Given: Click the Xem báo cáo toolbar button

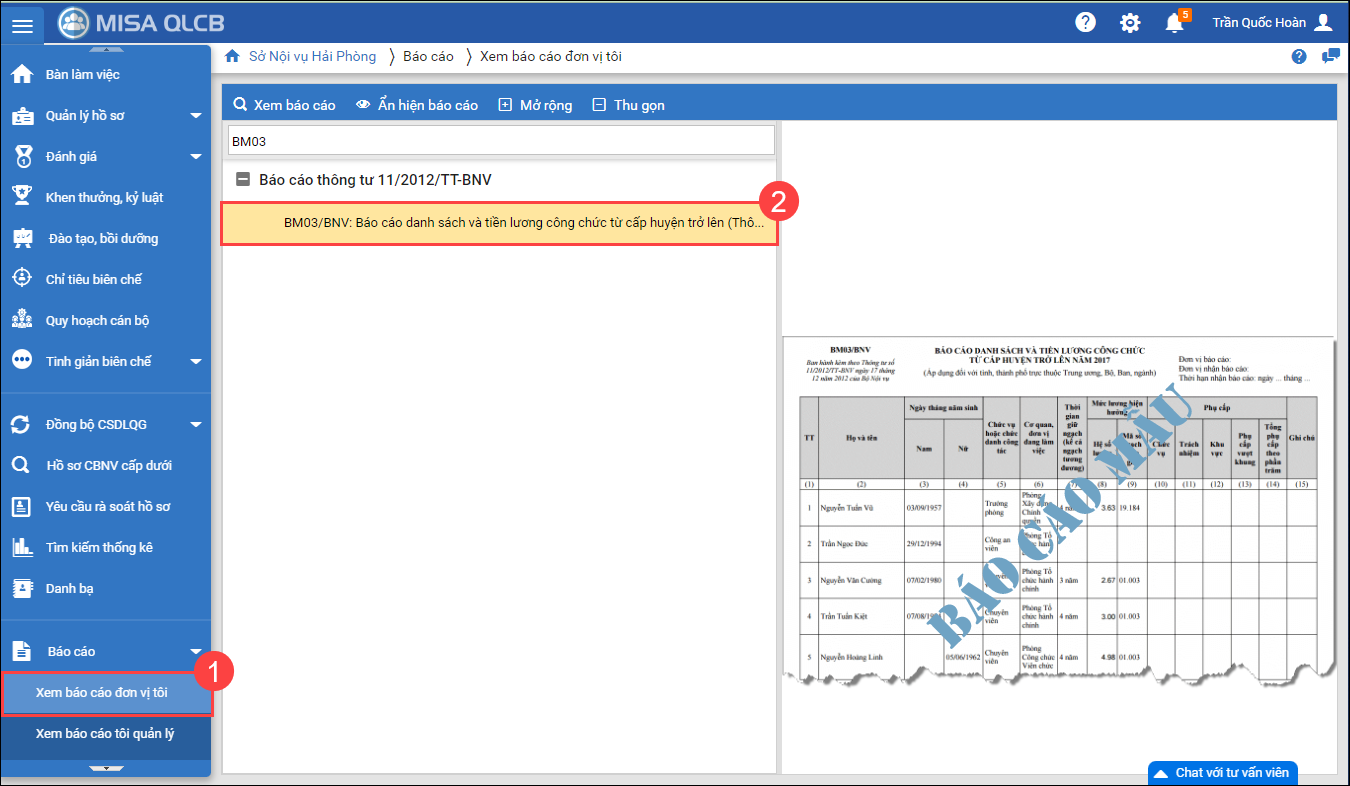Looking at the screenshot, I should pos(284,105).
